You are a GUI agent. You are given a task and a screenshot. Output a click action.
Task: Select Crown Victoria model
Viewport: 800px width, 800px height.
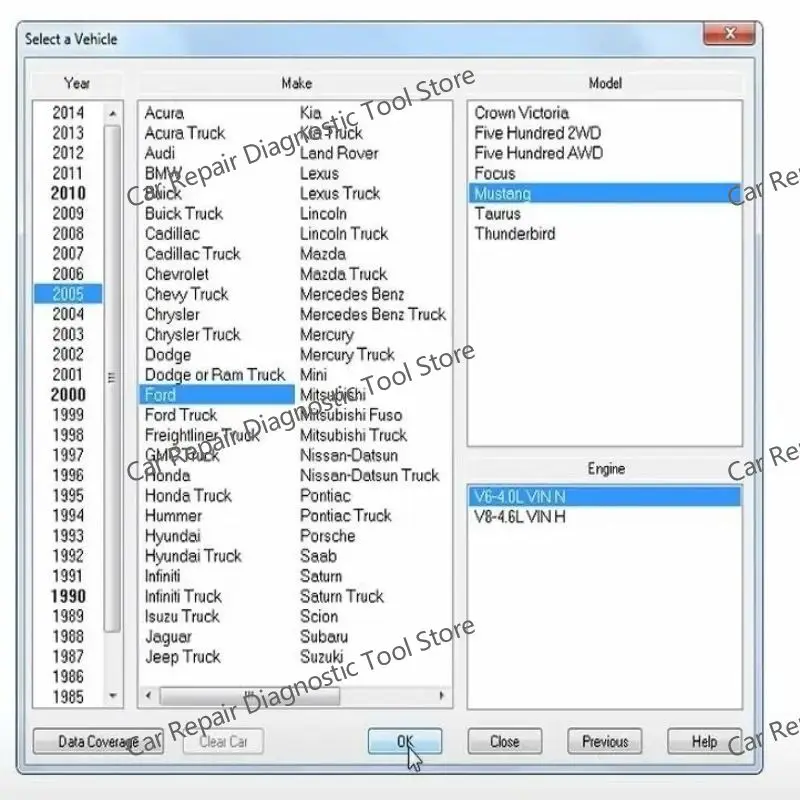click(x=605, y=113)
